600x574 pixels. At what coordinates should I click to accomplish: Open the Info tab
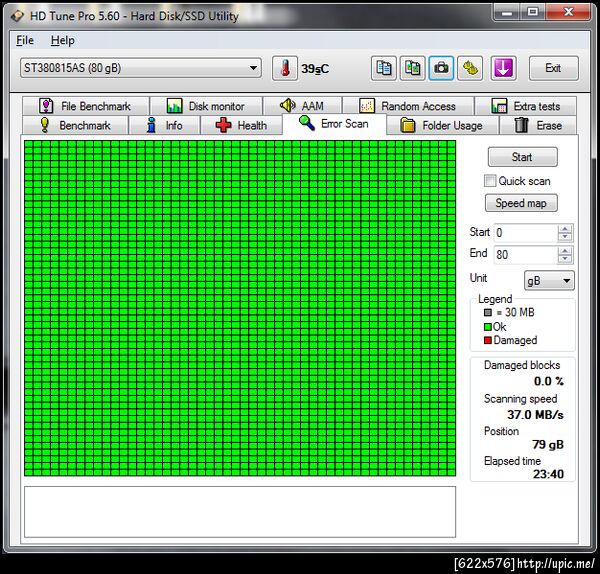click(x=165, y=125)
